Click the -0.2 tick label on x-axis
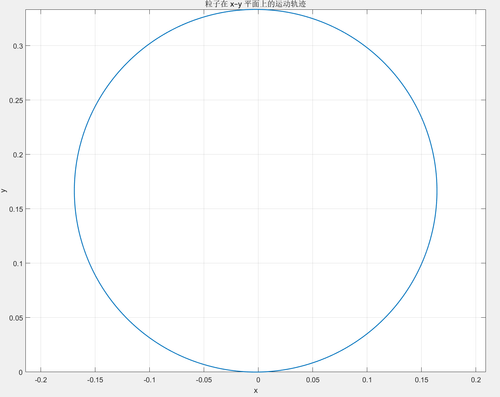Screen dimensions: 500x397 (x=41, y=380)
